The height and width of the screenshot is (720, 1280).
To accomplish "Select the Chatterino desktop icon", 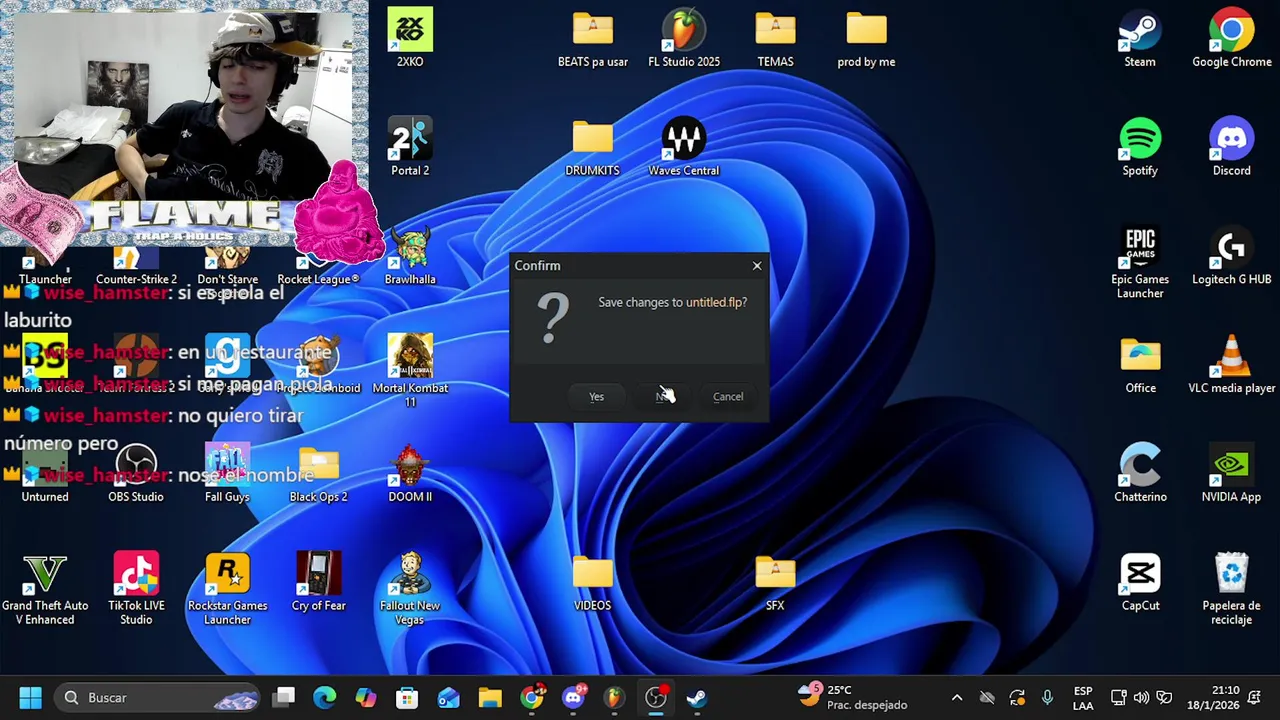I will tap(1140, 473).
